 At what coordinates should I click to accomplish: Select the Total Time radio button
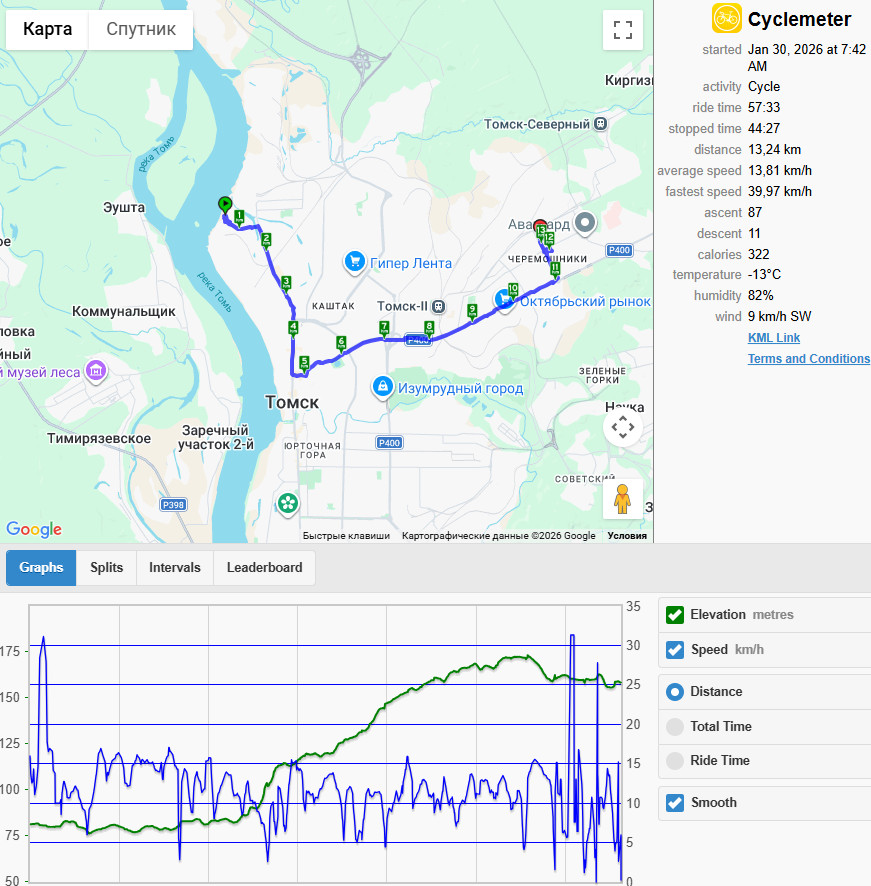pos(675,727)
